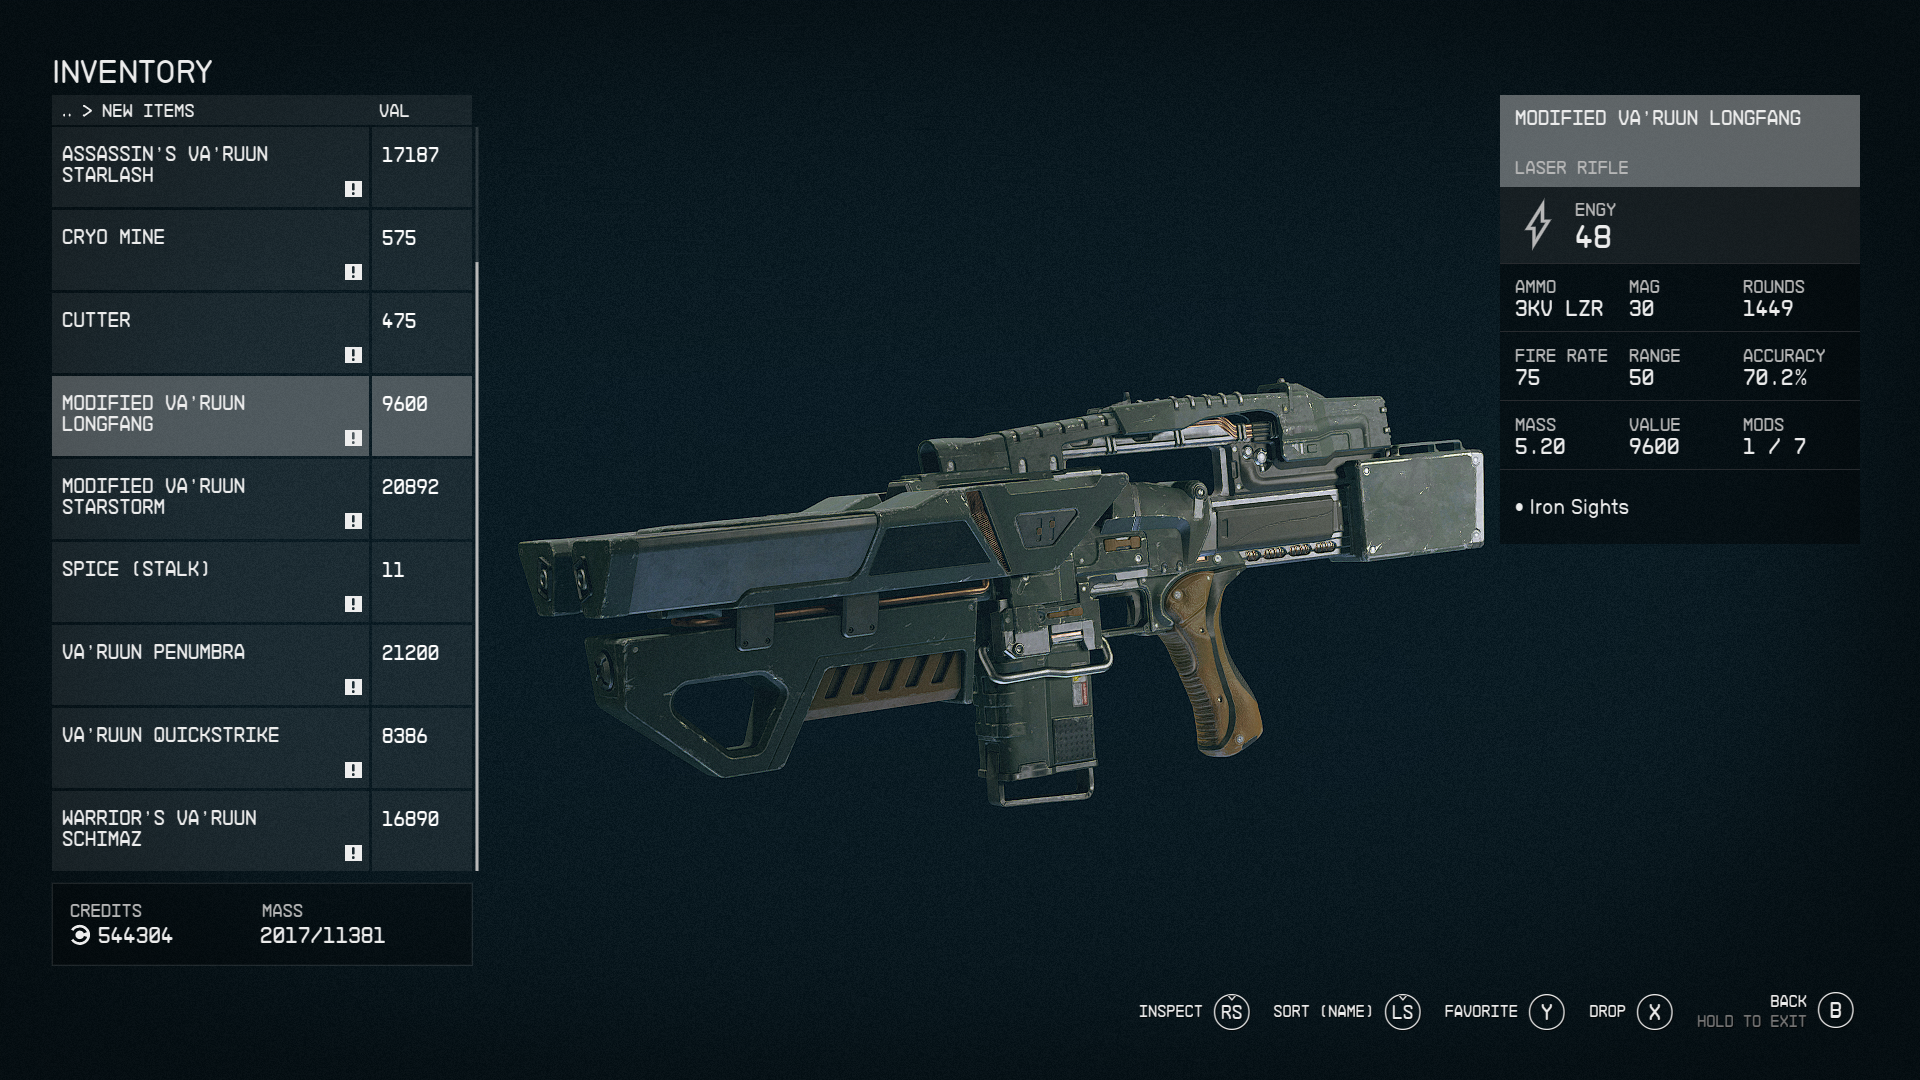Select the Iron Sights mod listing
This screenshot has width=1920, height=1080.
pos(1577,506)
